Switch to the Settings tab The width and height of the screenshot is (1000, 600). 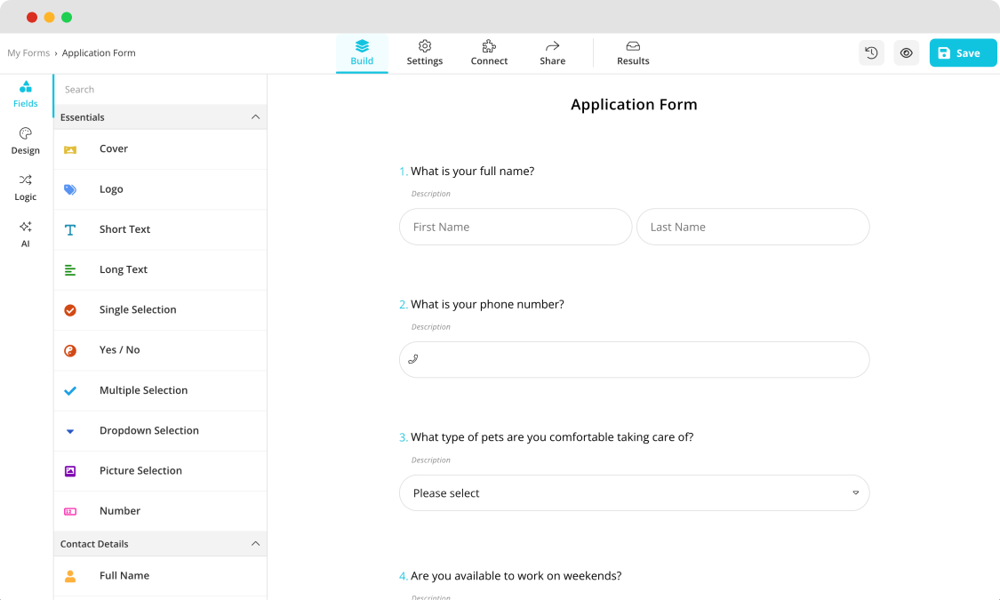coord(424,52)
